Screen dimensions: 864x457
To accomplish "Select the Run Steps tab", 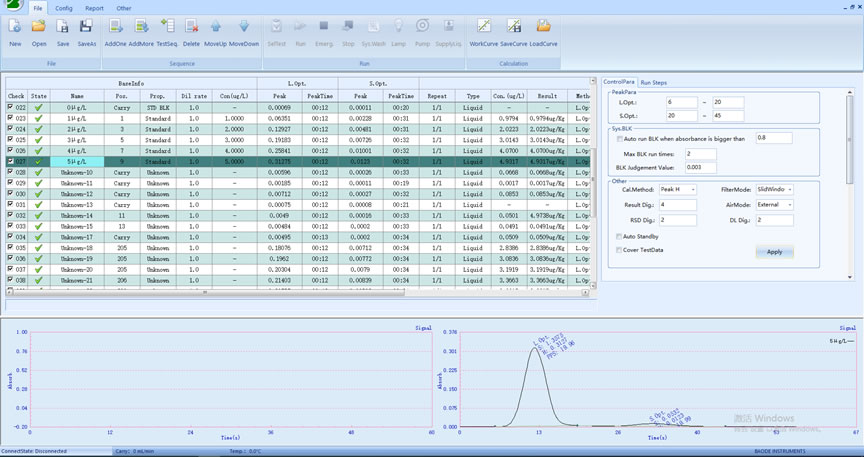I will click(654, 82).
